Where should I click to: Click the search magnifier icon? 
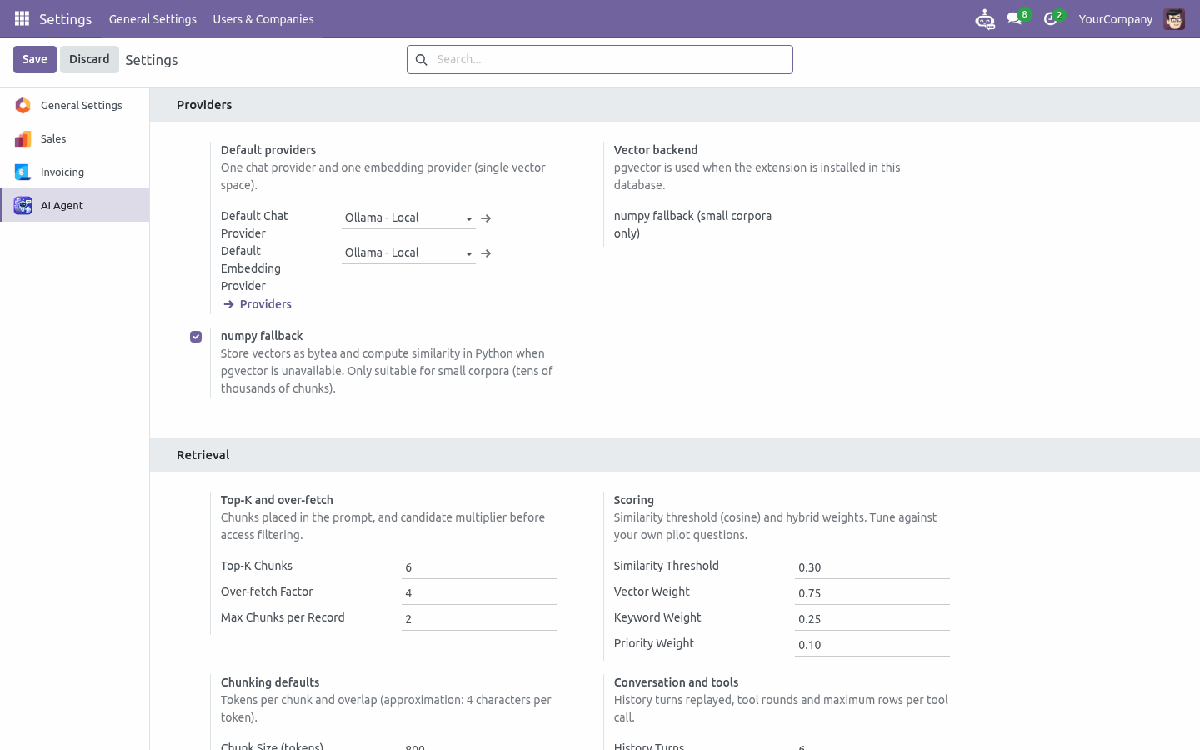click(x=422, y=60)
